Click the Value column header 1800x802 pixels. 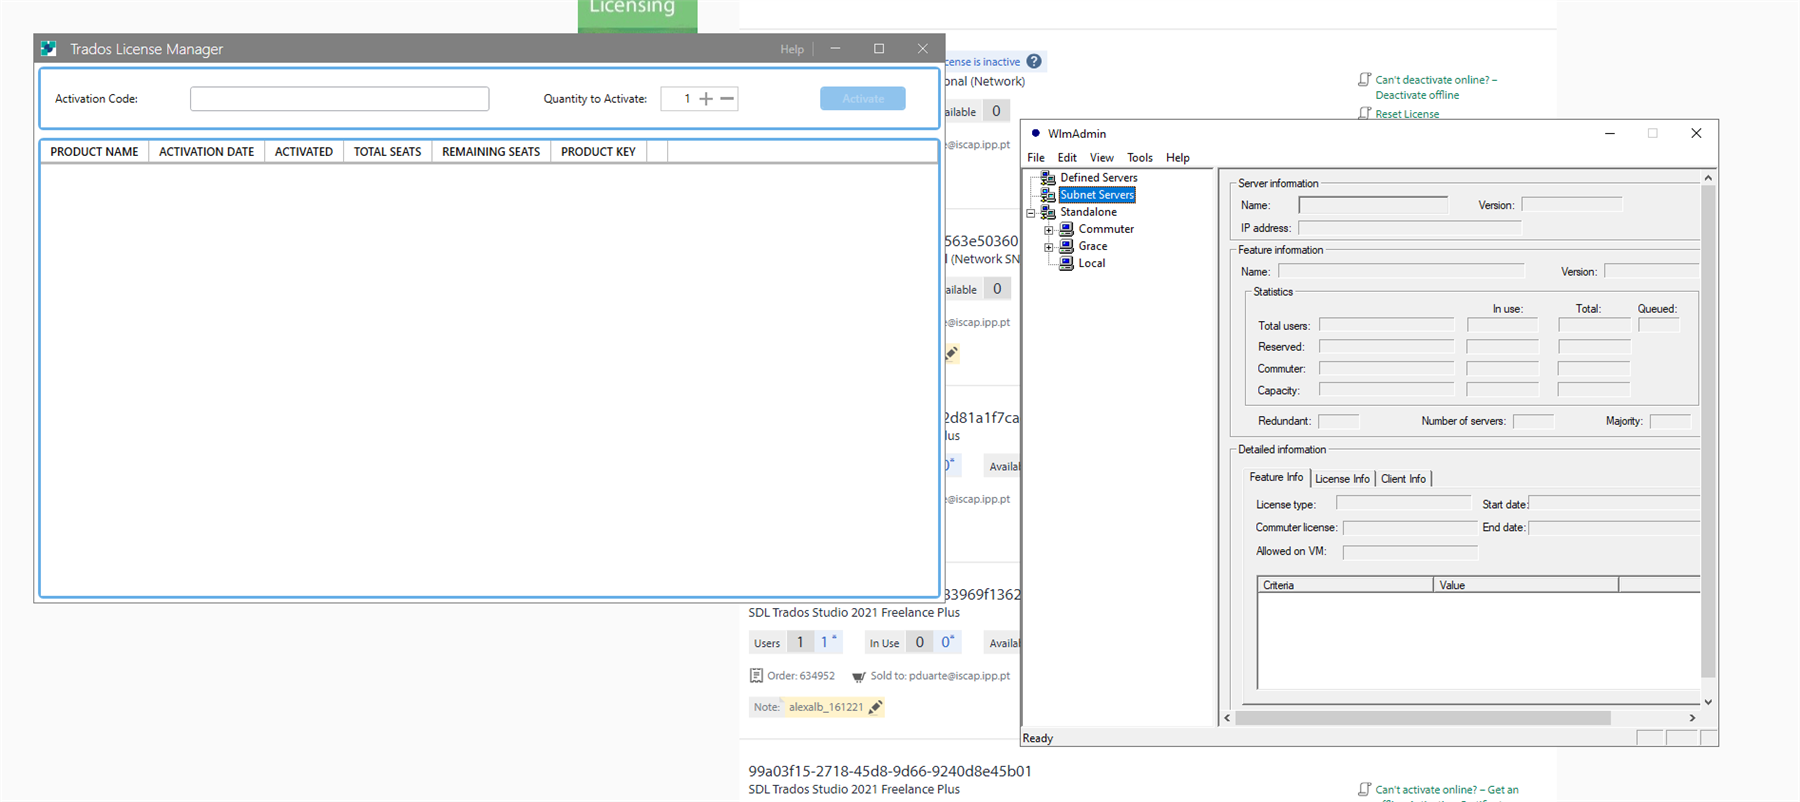[x=1526, y=585]
